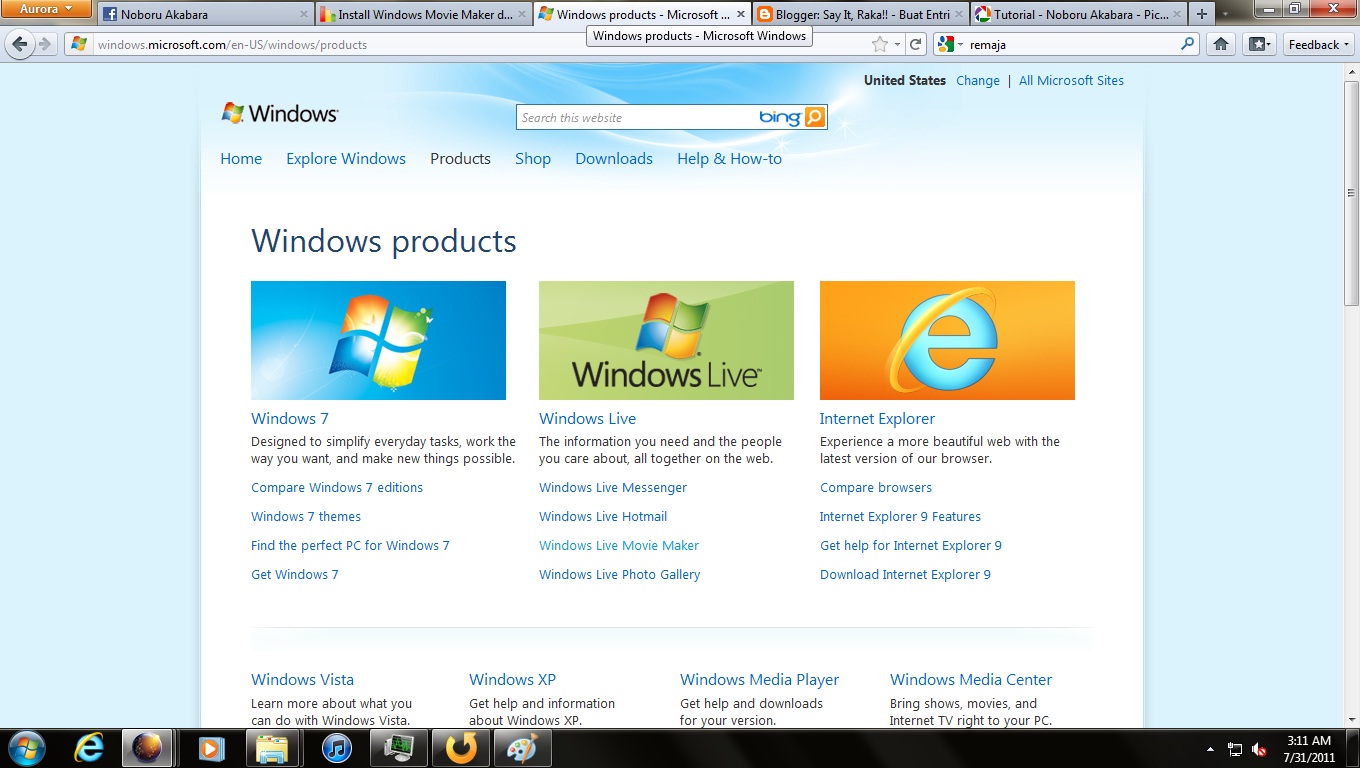Open Find the perfect PC link
The height and width of the screenshot is (768, 1360).
(x=350, y=546)
